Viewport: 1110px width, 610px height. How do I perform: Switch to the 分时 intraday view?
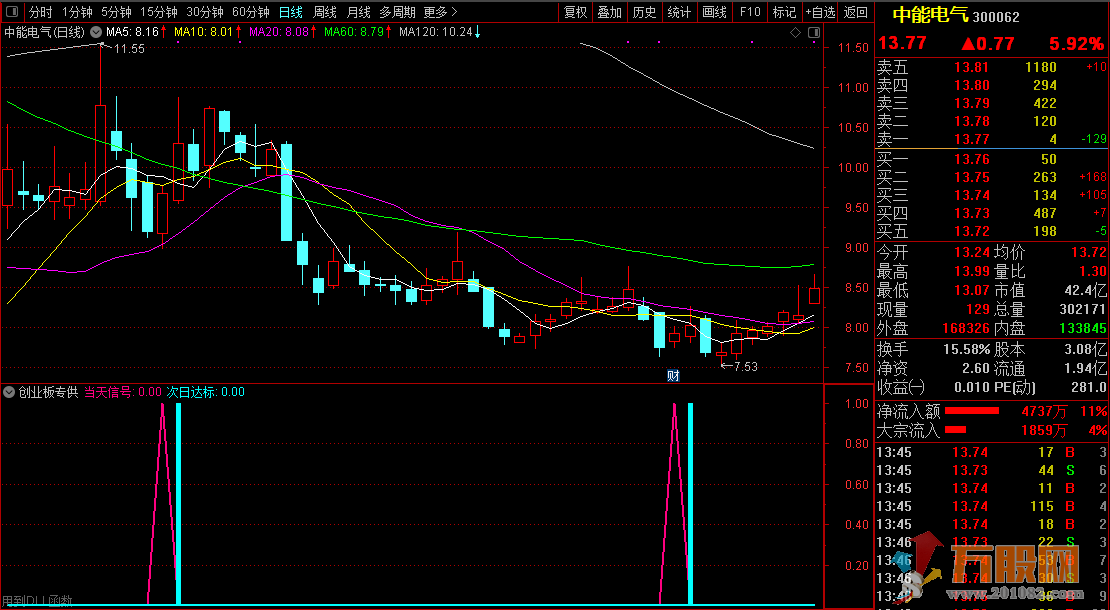click(x=40, y=12)
